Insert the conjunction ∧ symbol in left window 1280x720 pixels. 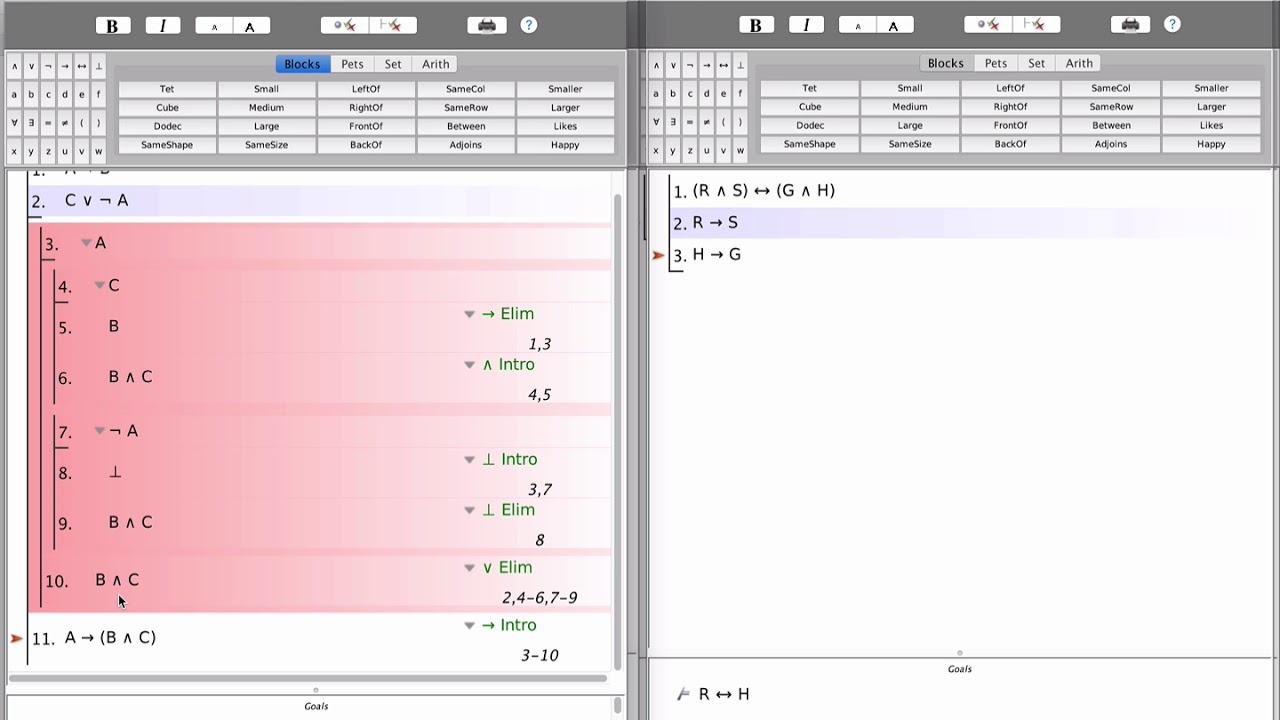(x=14, y=66)
